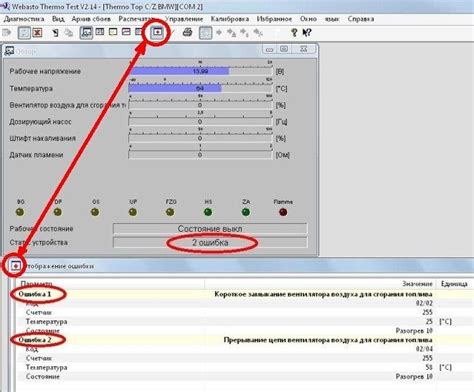
Task: Open the Управление menu
Action: tap(184, 19)
